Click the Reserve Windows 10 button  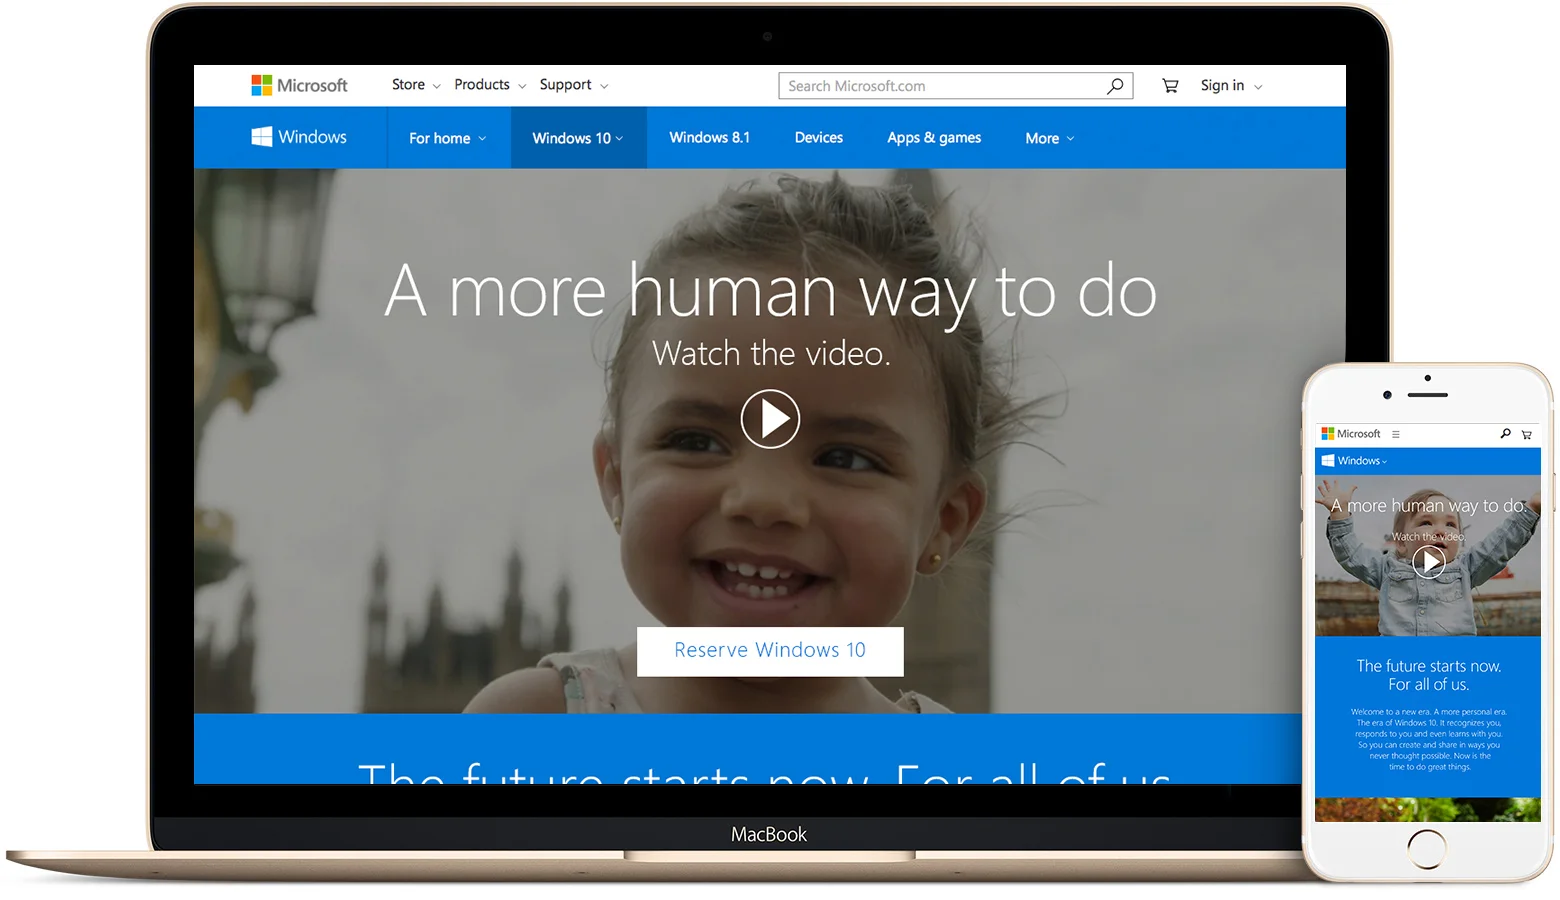click(770, 650)
